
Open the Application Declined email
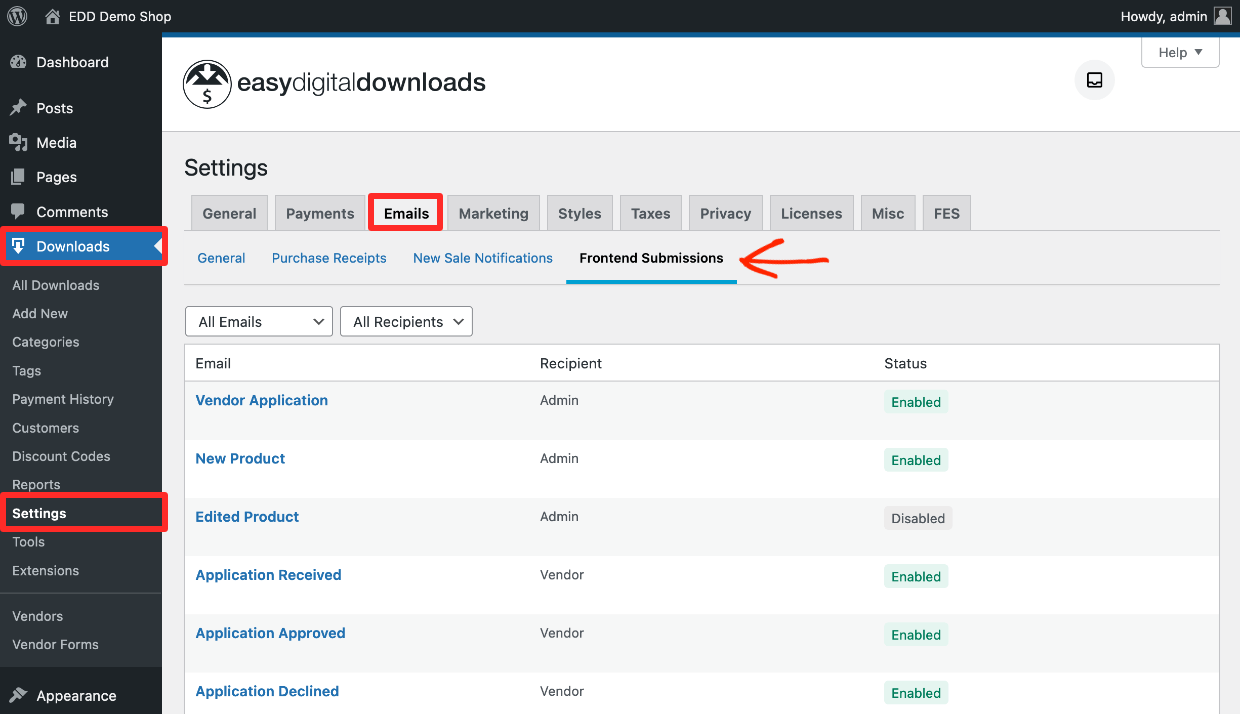point(267,691)
